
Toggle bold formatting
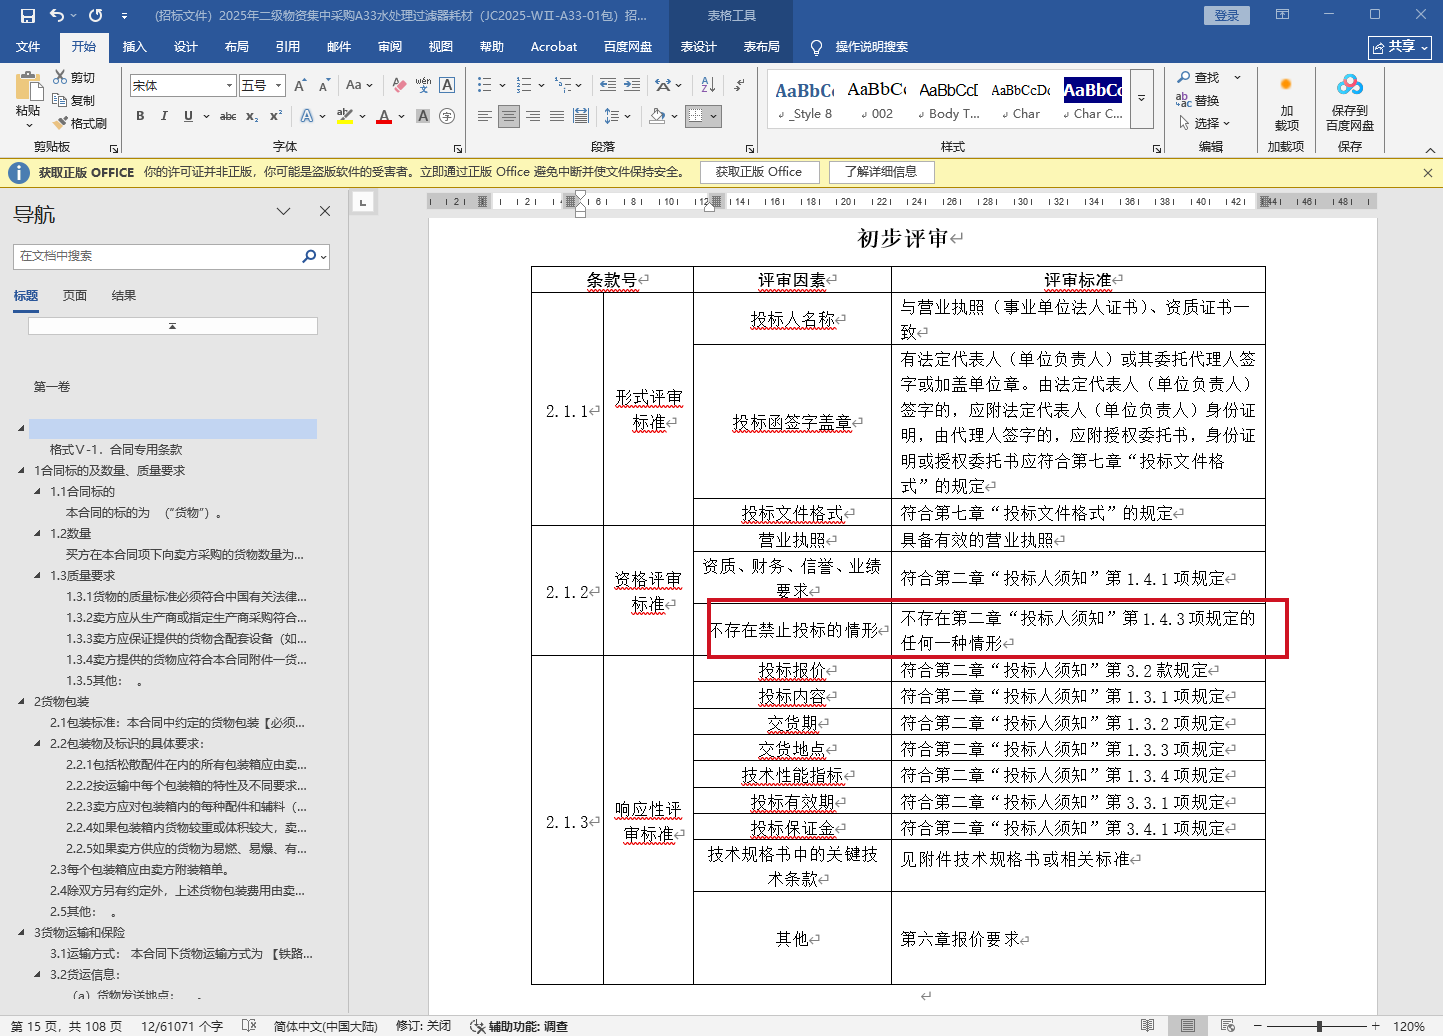pyautogui.click(x=140, y=116)
